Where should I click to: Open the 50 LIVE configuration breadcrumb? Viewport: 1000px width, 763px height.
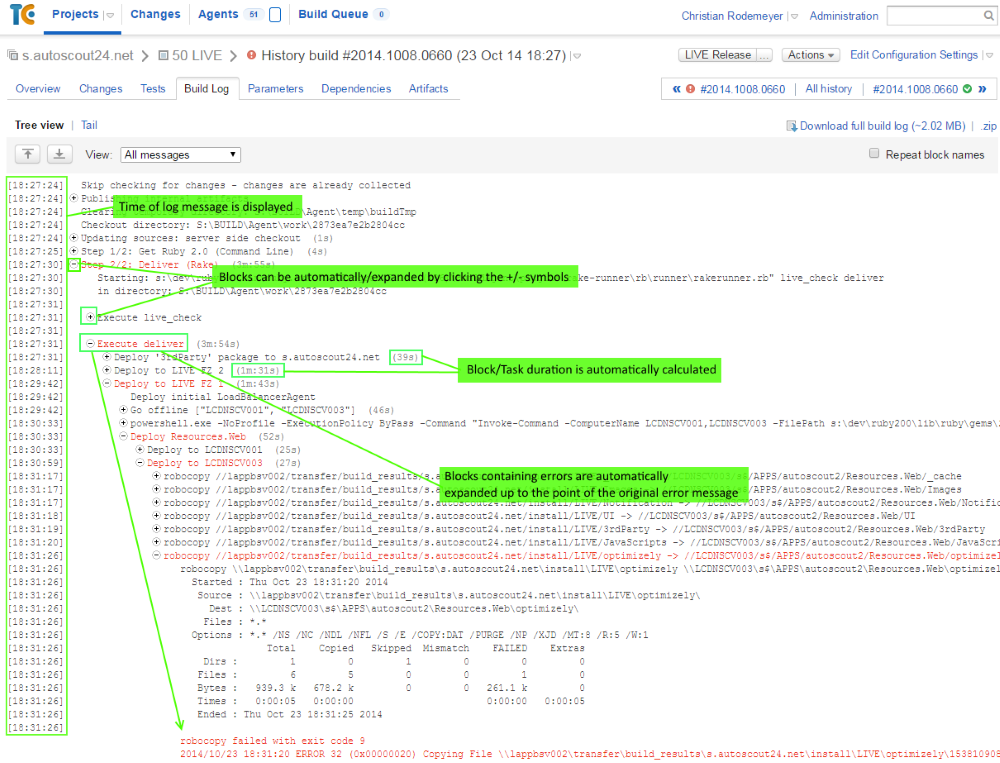pos(196,56)
